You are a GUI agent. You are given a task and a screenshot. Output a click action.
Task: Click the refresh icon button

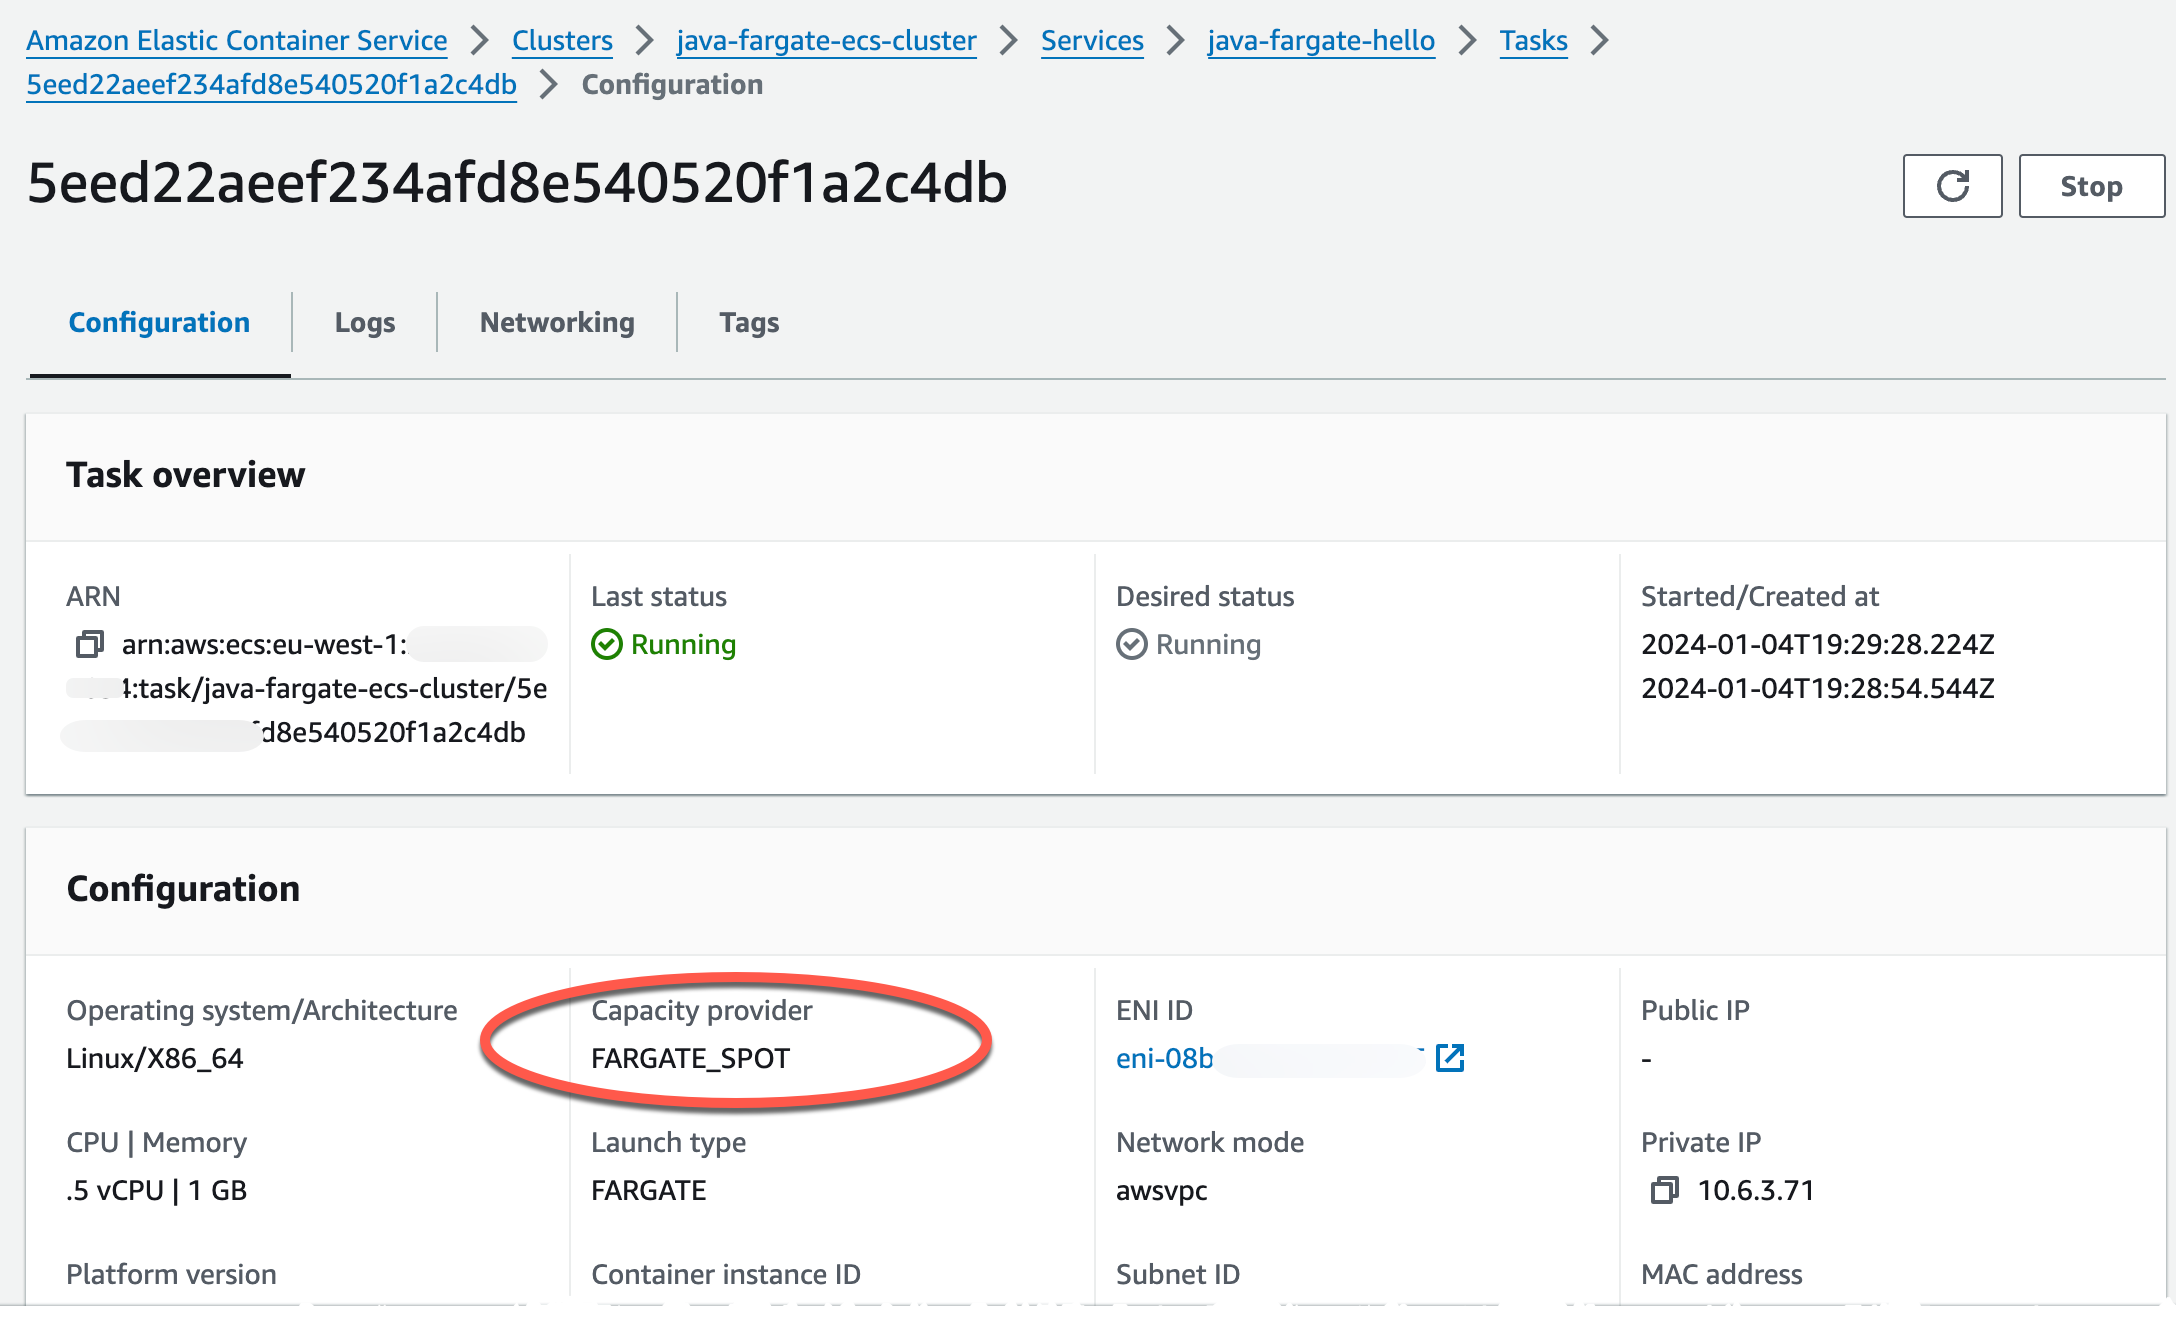1952,186
